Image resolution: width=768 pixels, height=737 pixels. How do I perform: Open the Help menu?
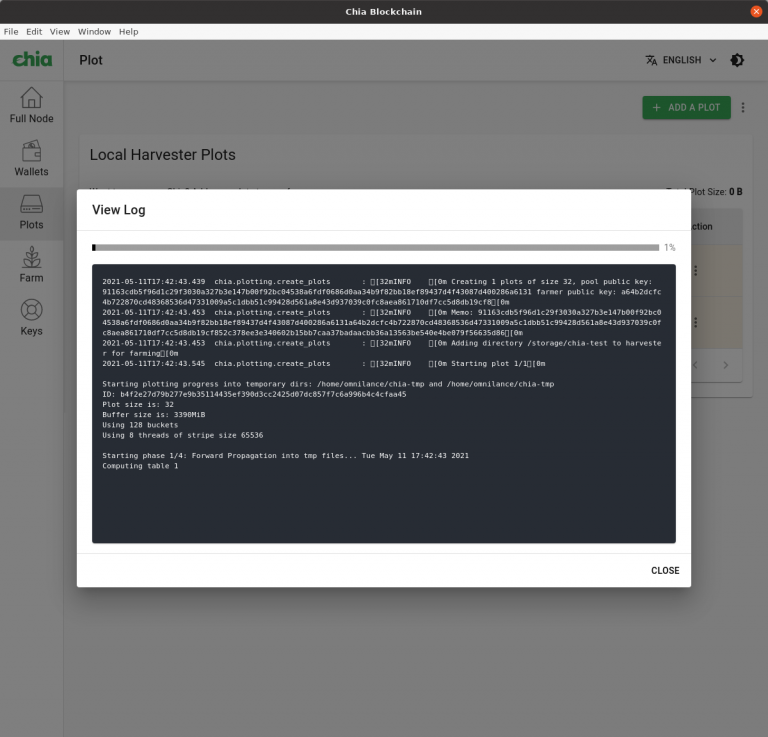click(128, 32)
